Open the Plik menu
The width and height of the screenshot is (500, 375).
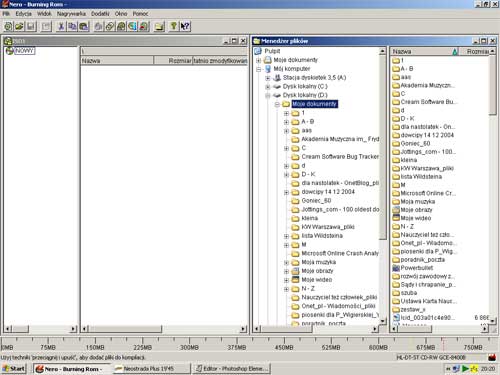[x=6, y=14]
